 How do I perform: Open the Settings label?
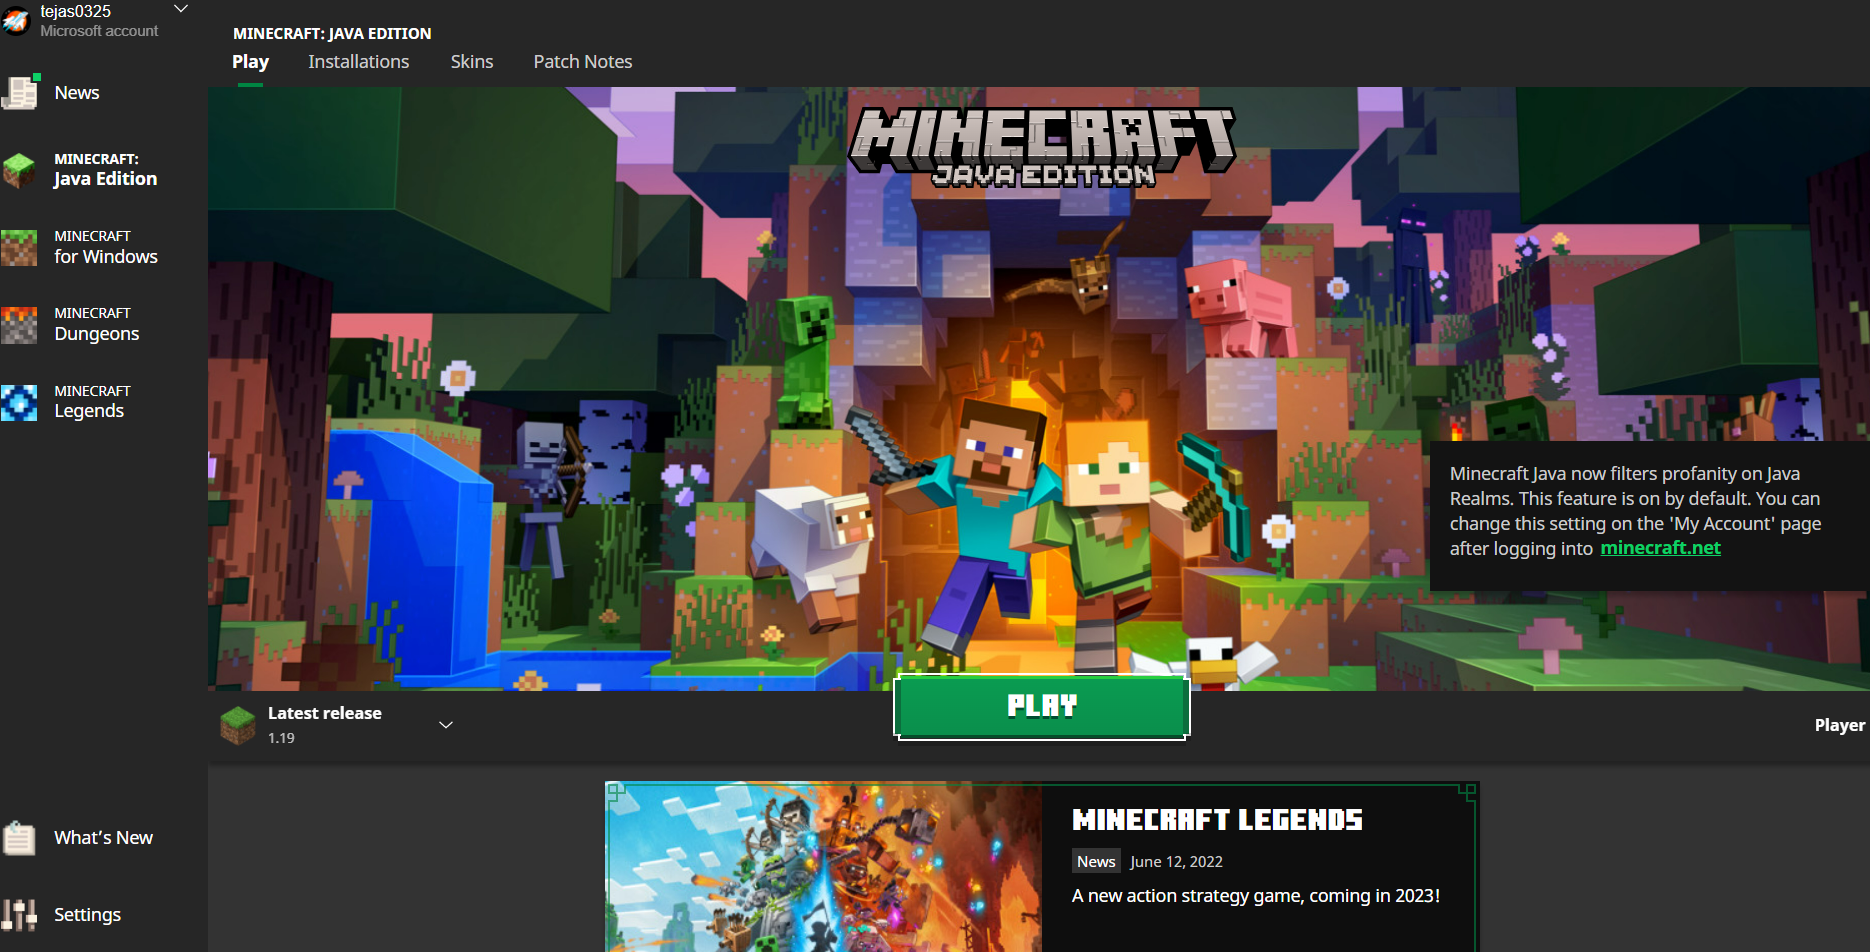(x=87, y=915)
